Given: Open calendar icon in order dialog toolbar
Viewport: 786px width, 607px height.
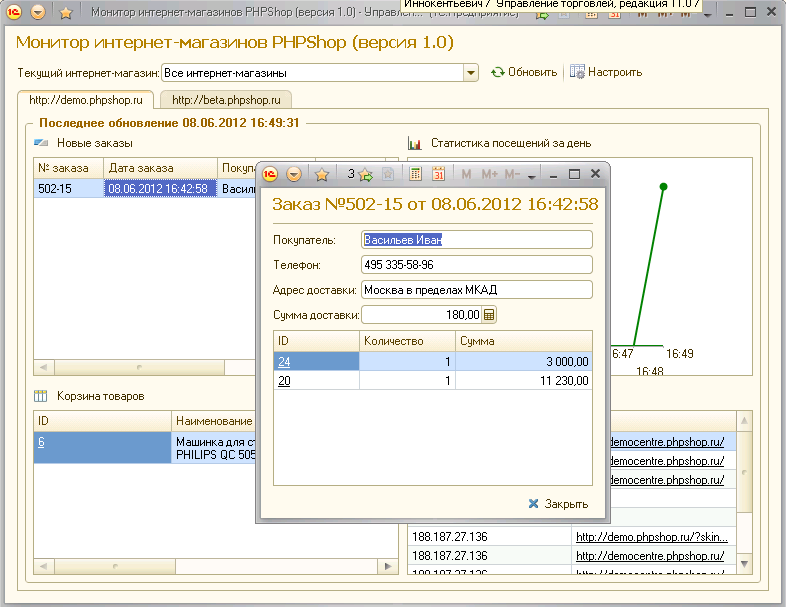Looking at the screenshot, I should click(439, 174).
